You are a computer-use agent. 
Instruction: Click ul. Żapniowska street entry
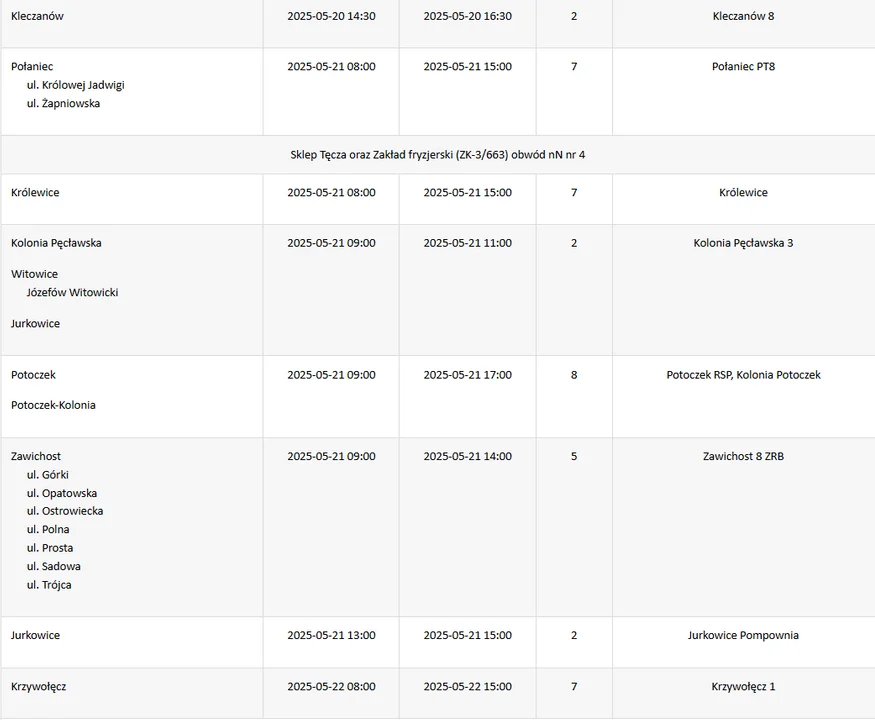(63, 103)
